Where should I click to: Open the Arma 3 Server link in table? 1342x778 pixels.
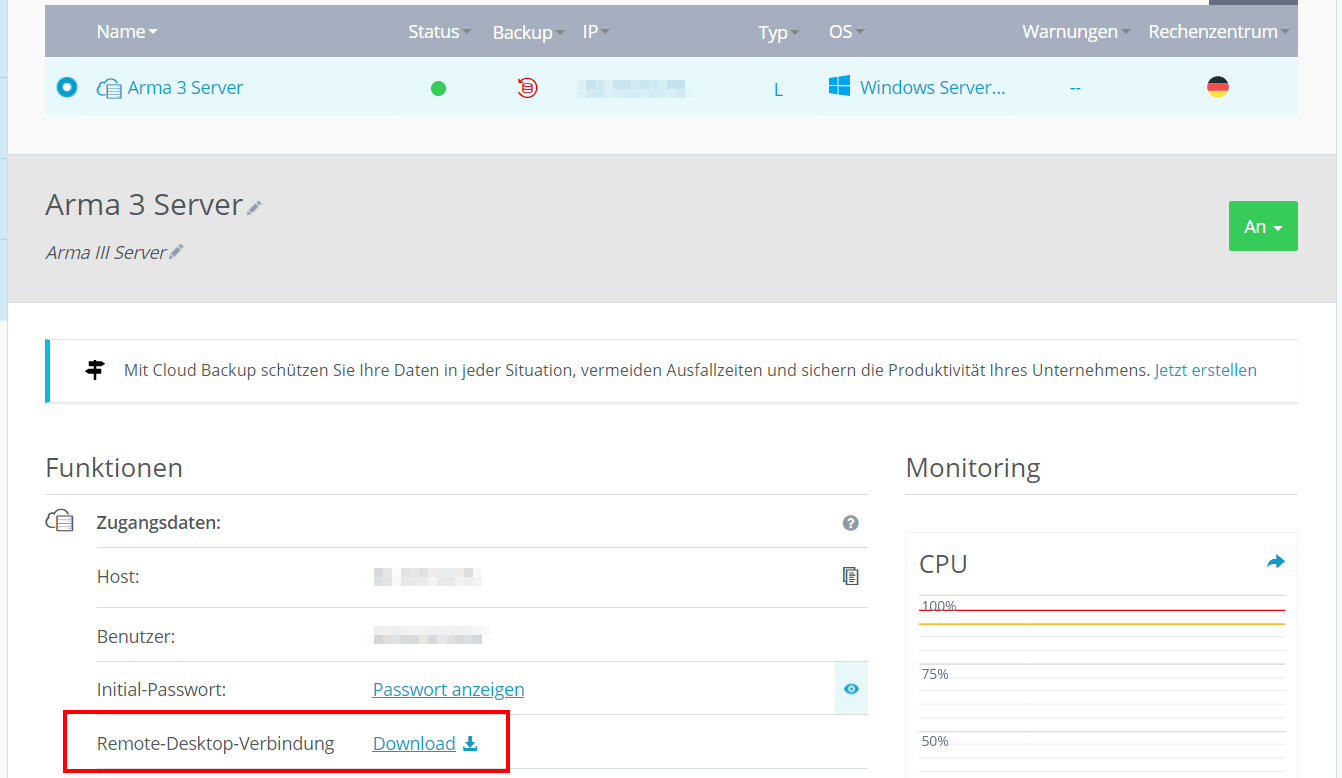point(185,88)
